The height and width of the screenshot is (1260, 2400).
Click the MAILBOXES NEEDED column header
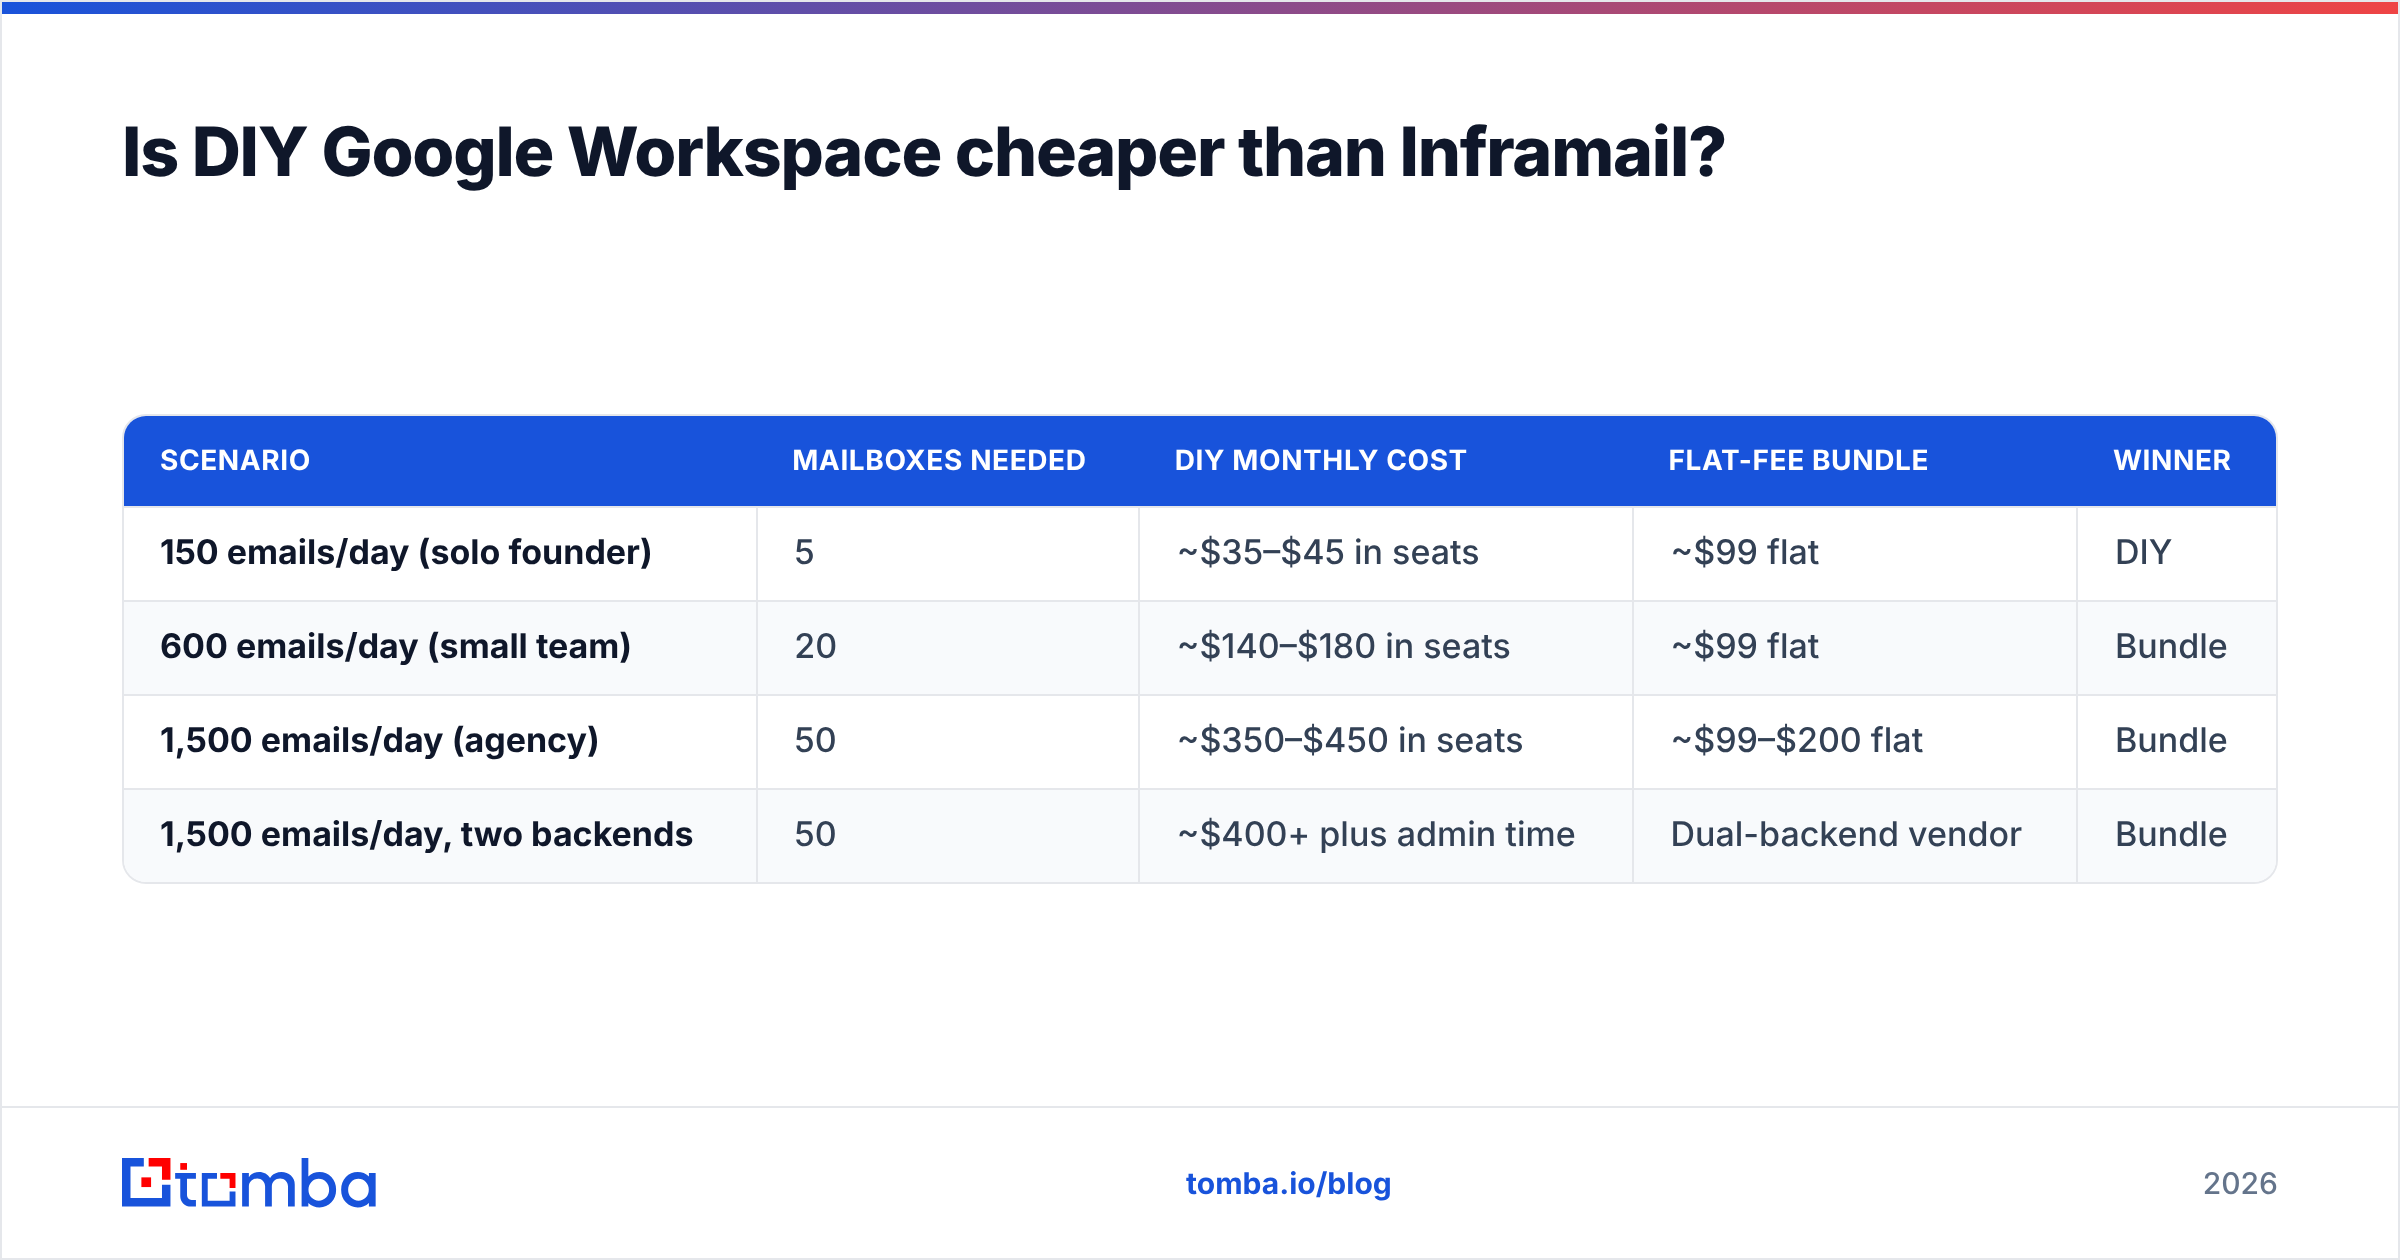[x=939, y=460]
